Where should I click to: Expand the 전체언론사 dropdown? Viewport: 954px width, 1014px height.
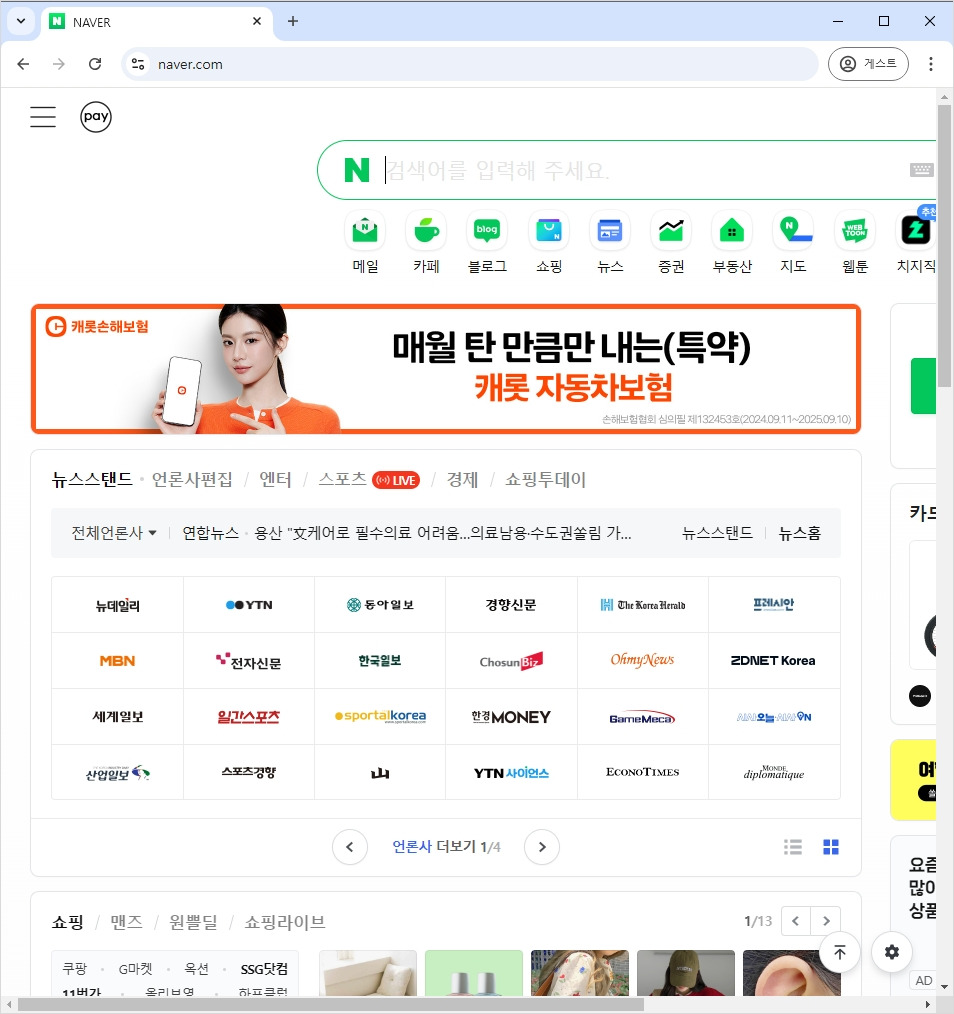114,533
